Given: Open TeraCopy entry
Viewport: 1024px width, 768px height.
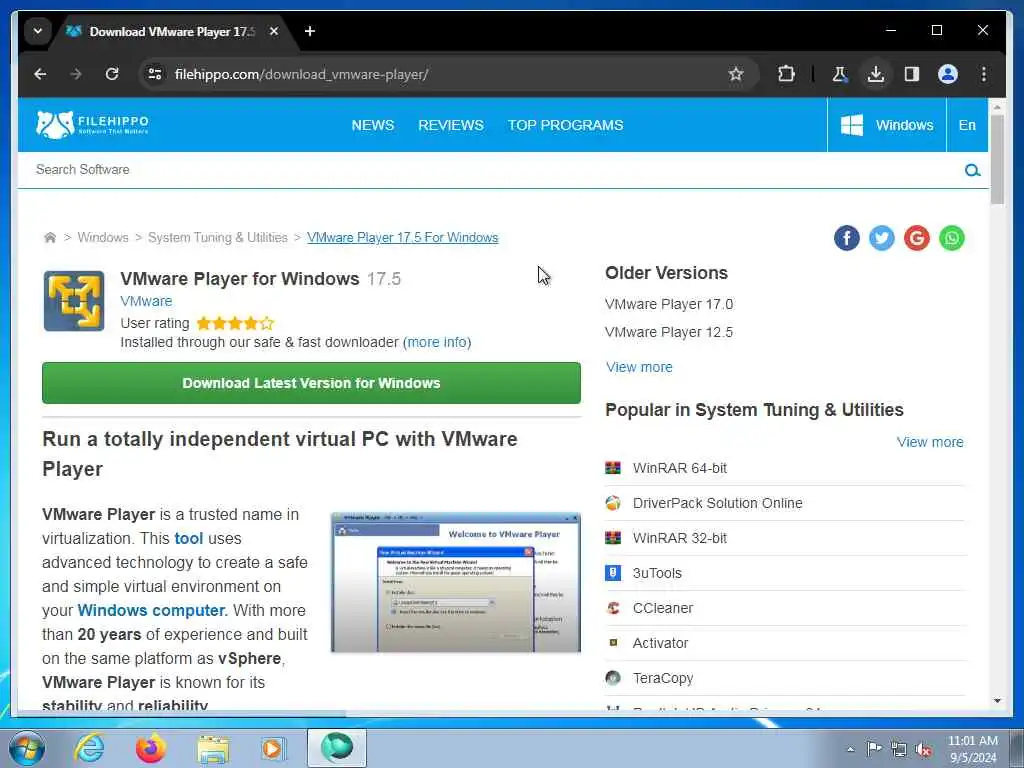Looking at the screenshot, I should click(x=663, y=679).
